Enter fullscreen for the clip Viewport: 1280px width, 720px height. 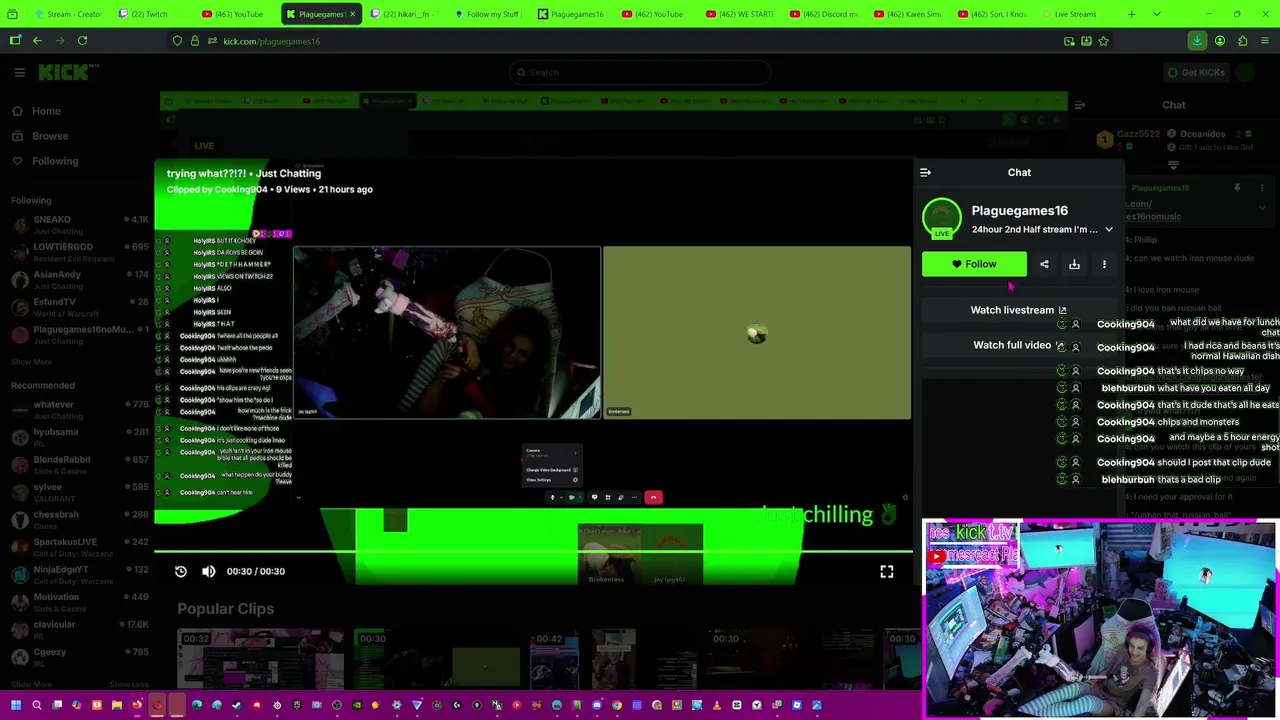click(x=886, y=571)
